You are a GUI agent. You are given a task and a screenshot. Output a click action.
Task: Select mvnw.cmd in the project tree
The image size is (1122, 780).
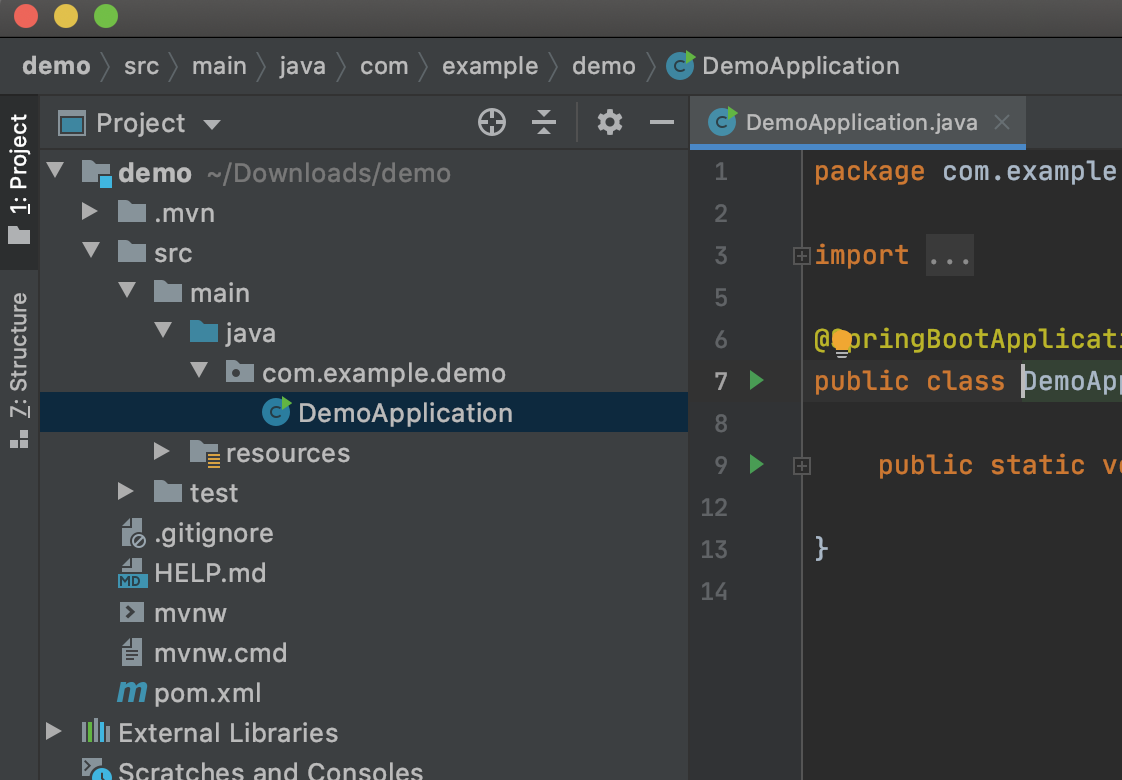(364, 653)
